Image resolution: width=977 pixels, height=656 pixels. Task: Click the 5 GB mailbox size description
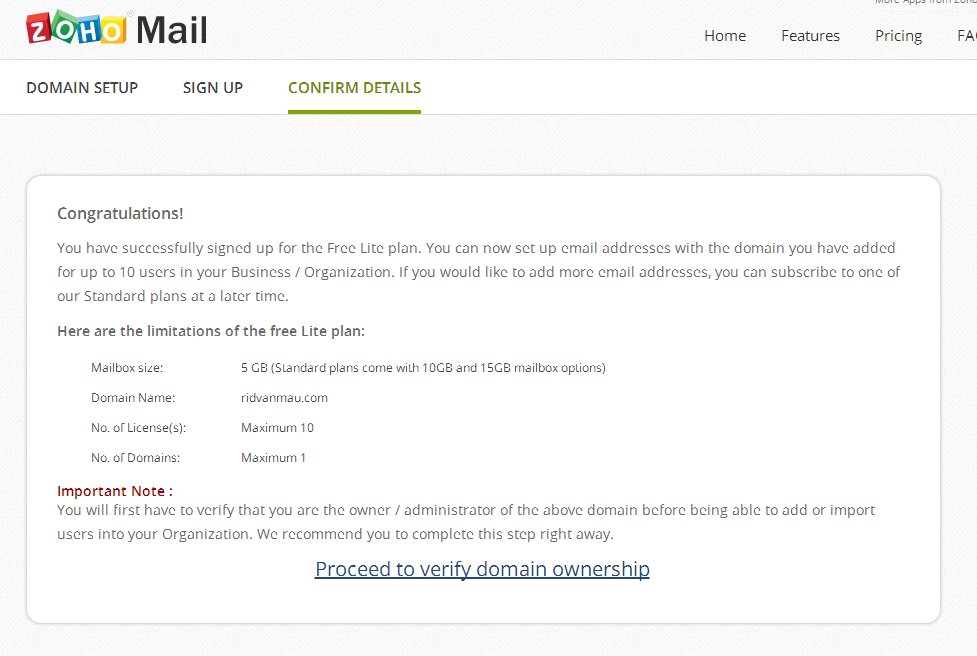click(x=423, y=368)
